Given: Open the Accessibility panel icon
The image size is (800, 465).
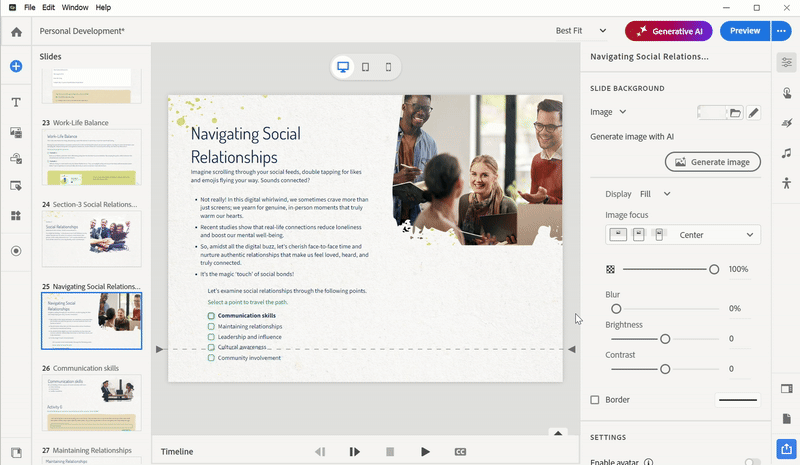Looking at the screenshot, I should tap(787, 182).
